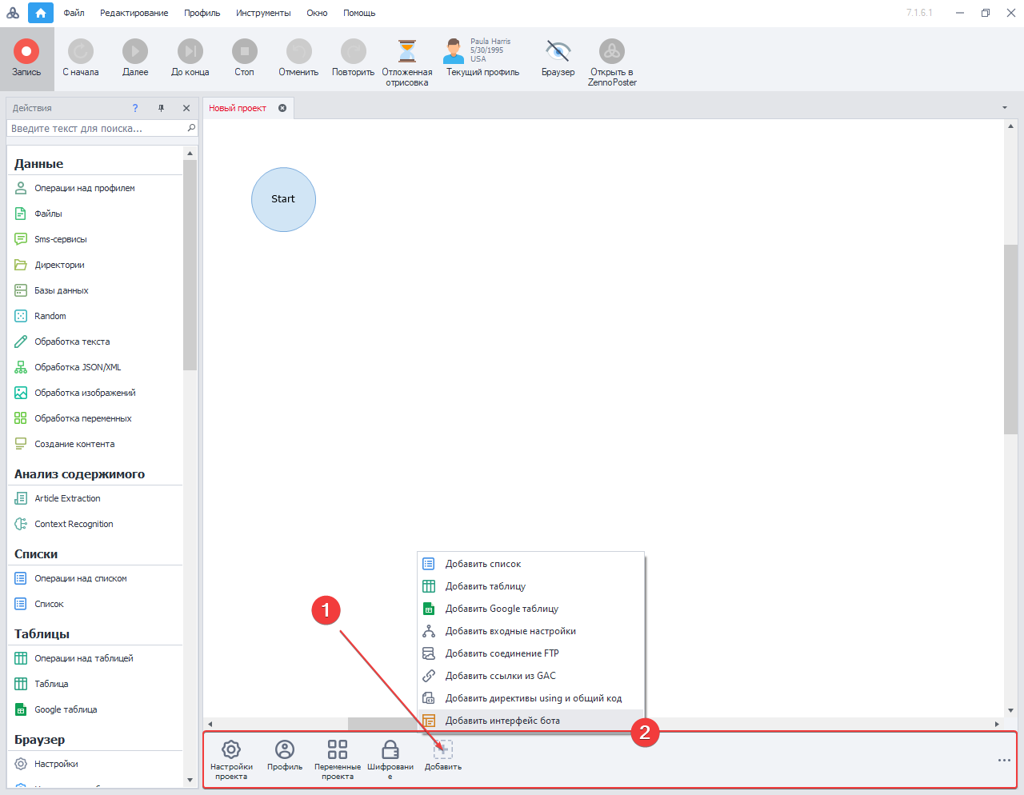
Task: Select the Обработка текста action in the sidebar
Action: point(70,341)
